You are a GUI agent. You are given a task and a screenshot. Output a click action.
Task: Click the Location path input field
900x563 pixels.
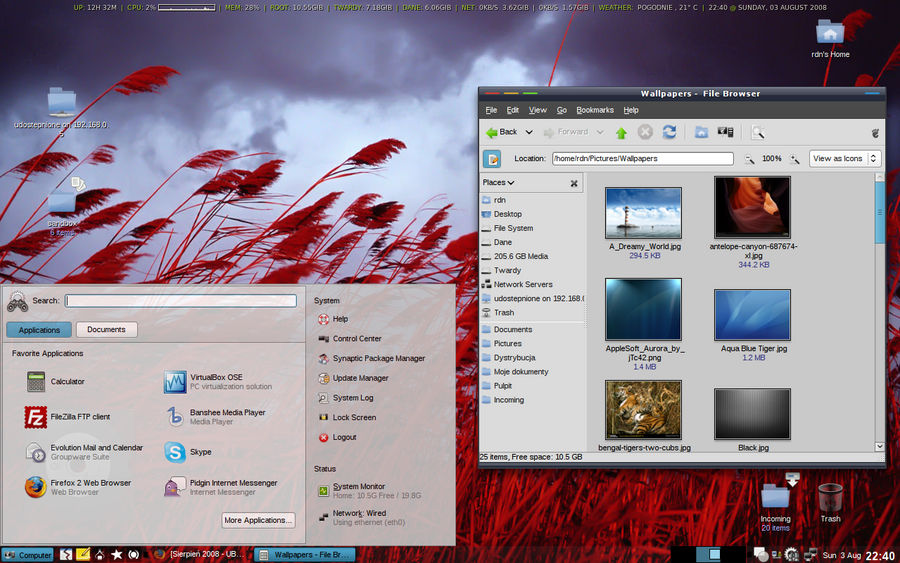point(643,158)
